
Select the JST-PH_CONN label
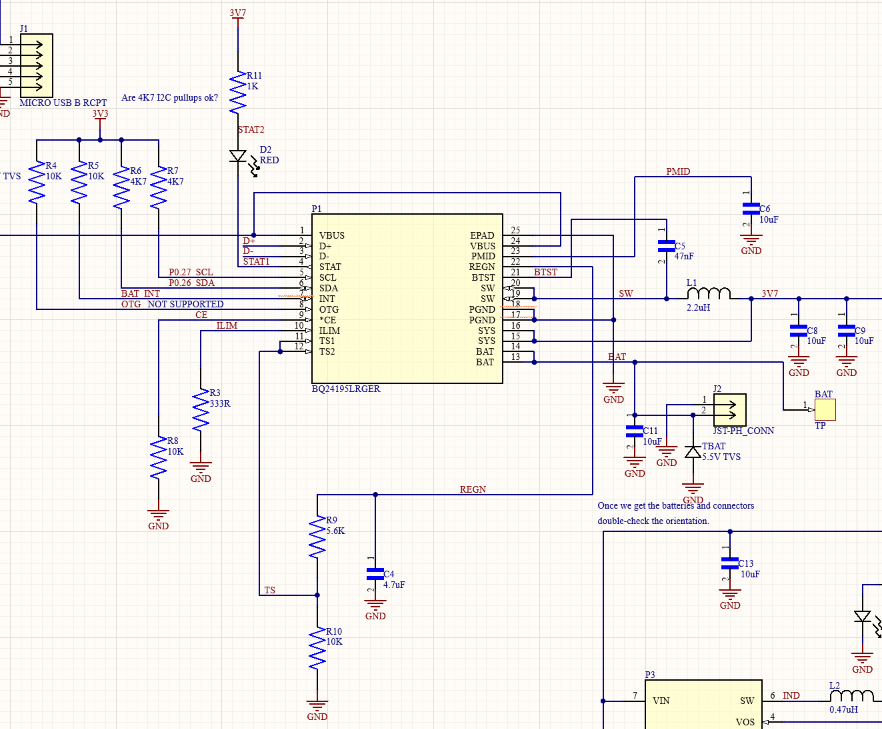pos(743,430)
